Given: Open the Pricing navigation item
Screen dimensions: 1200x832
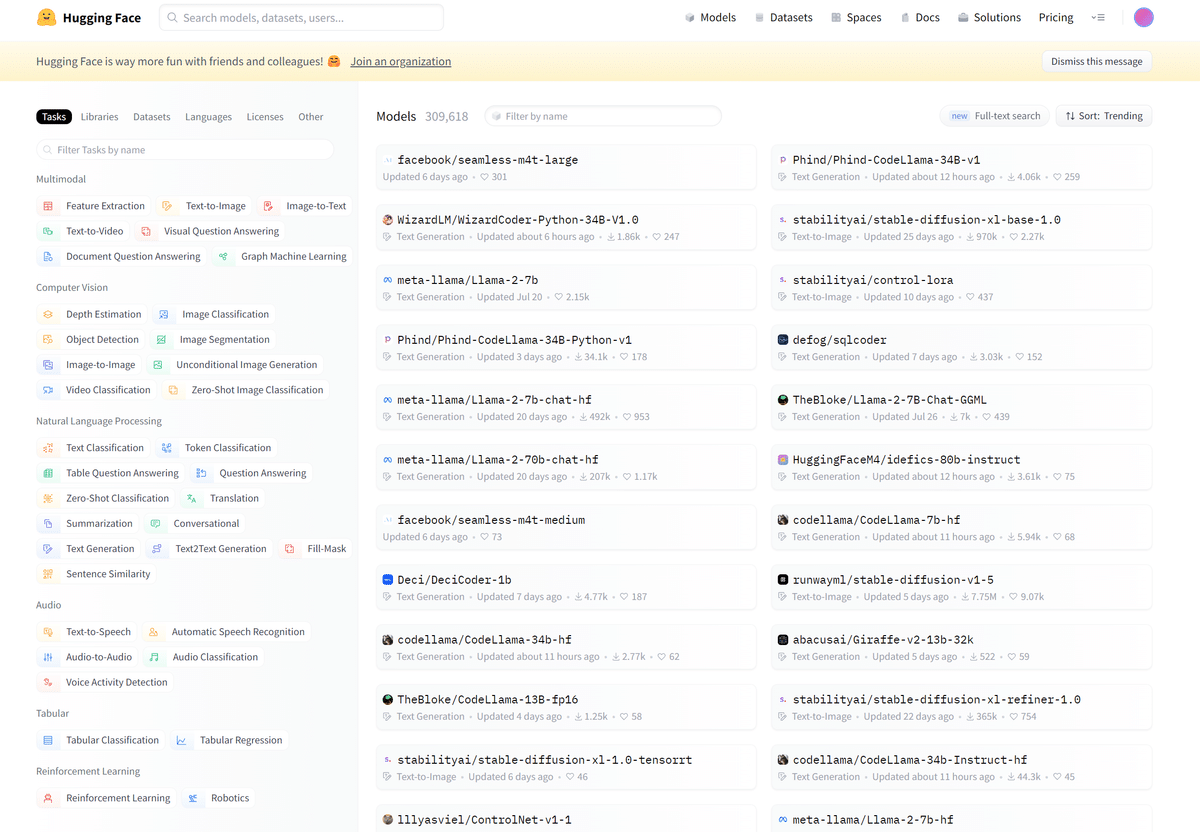Looking at the screenshot, I should [x=1056, y=17].
